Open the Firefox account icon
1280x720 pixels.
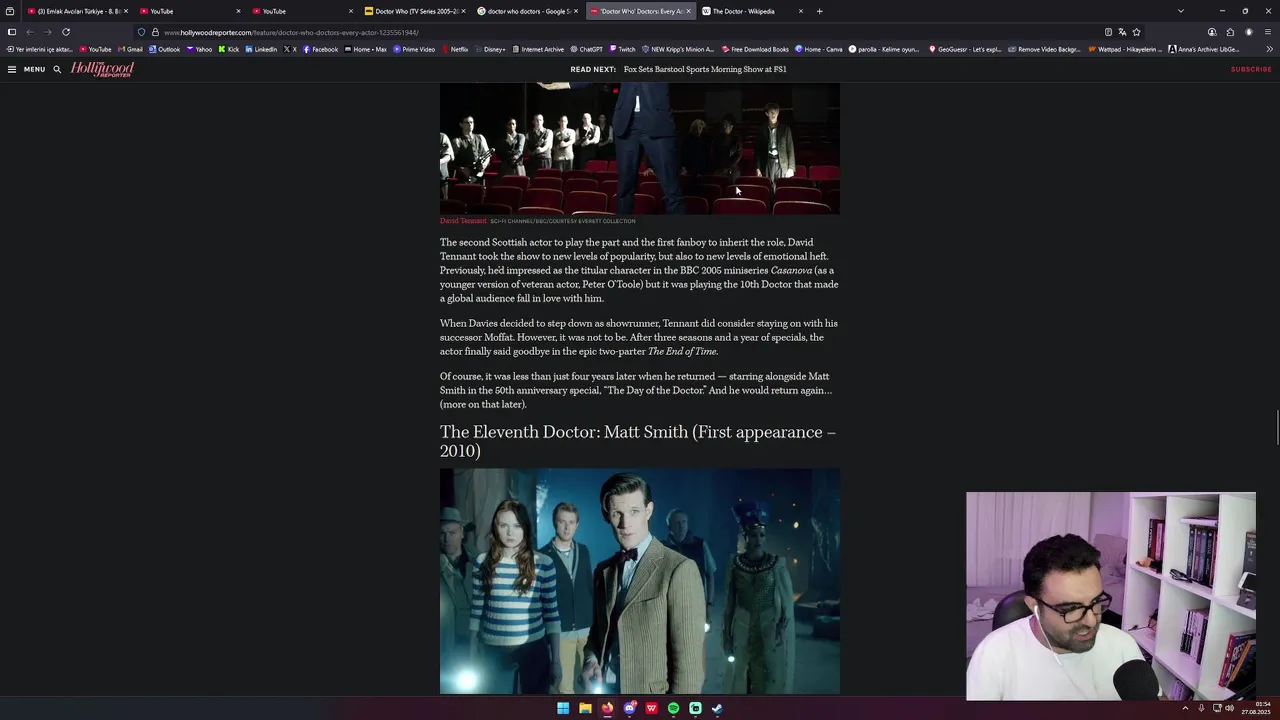coord(1212,32)
